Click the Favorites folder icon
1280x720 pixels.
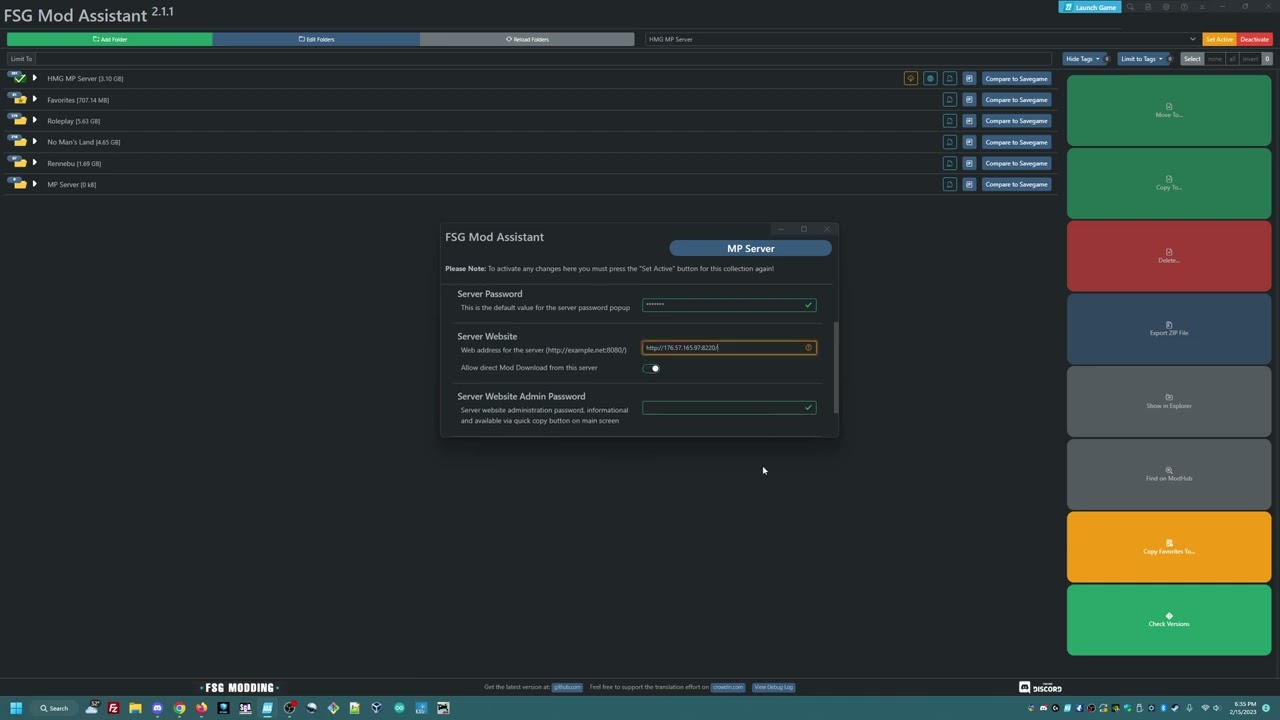tap(17, 100)
